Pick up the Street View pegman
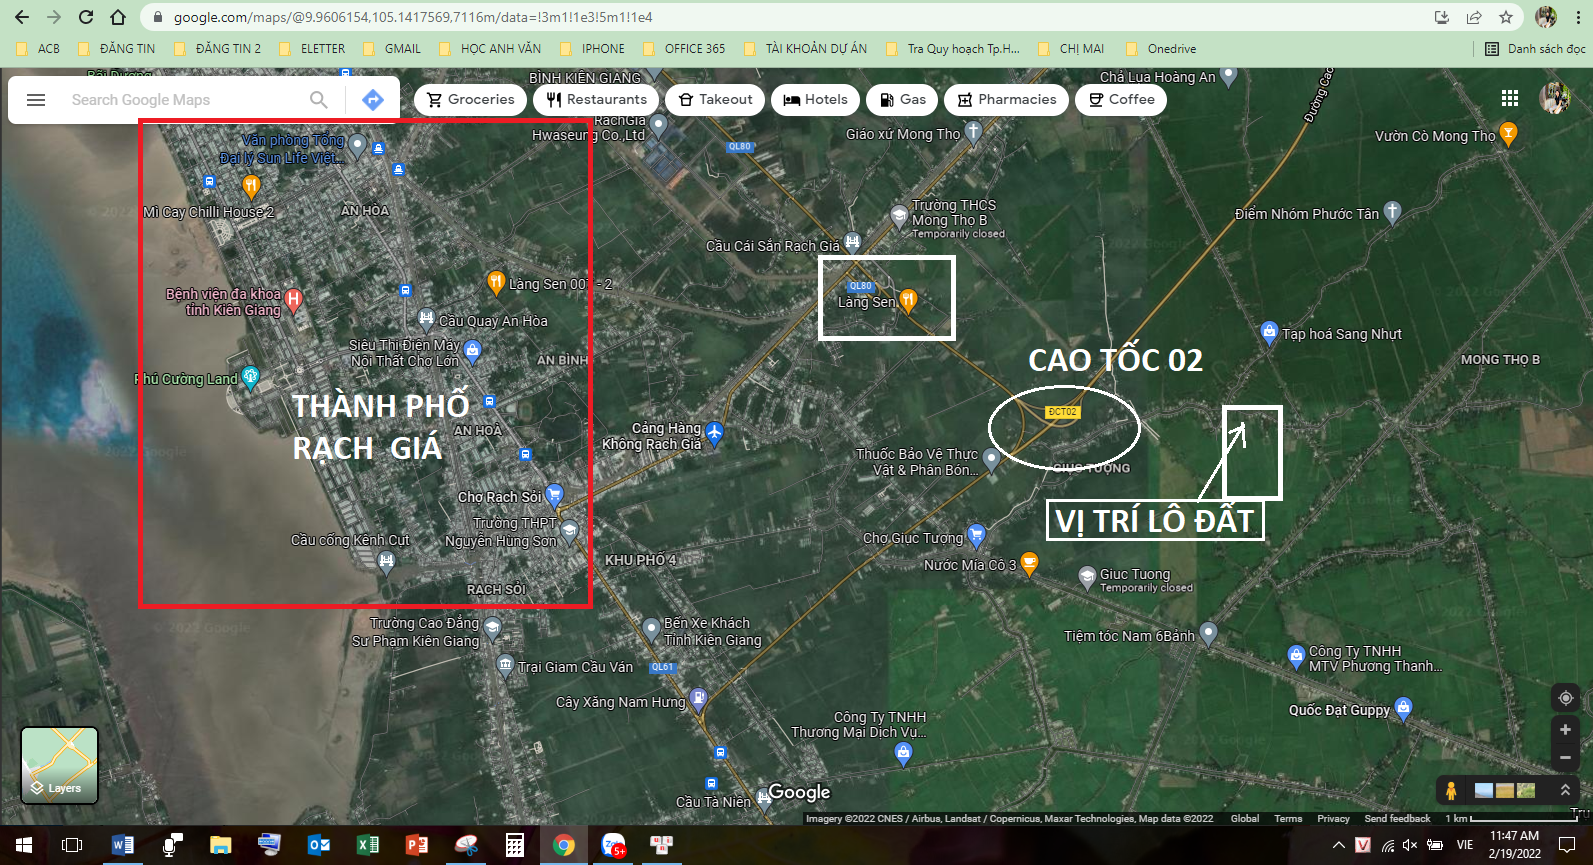The image size is (1593, 865). (1451, 790)
